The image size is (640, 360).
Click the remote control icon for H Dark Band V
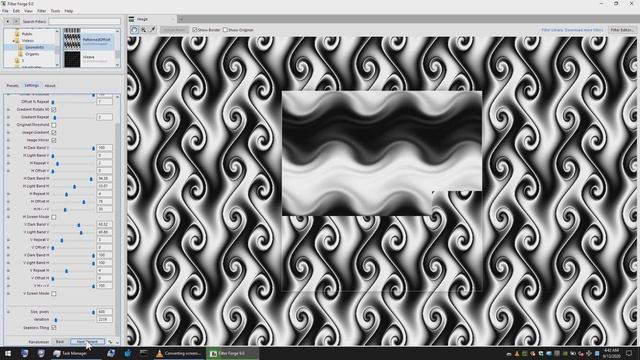click(x=8, y=148)
